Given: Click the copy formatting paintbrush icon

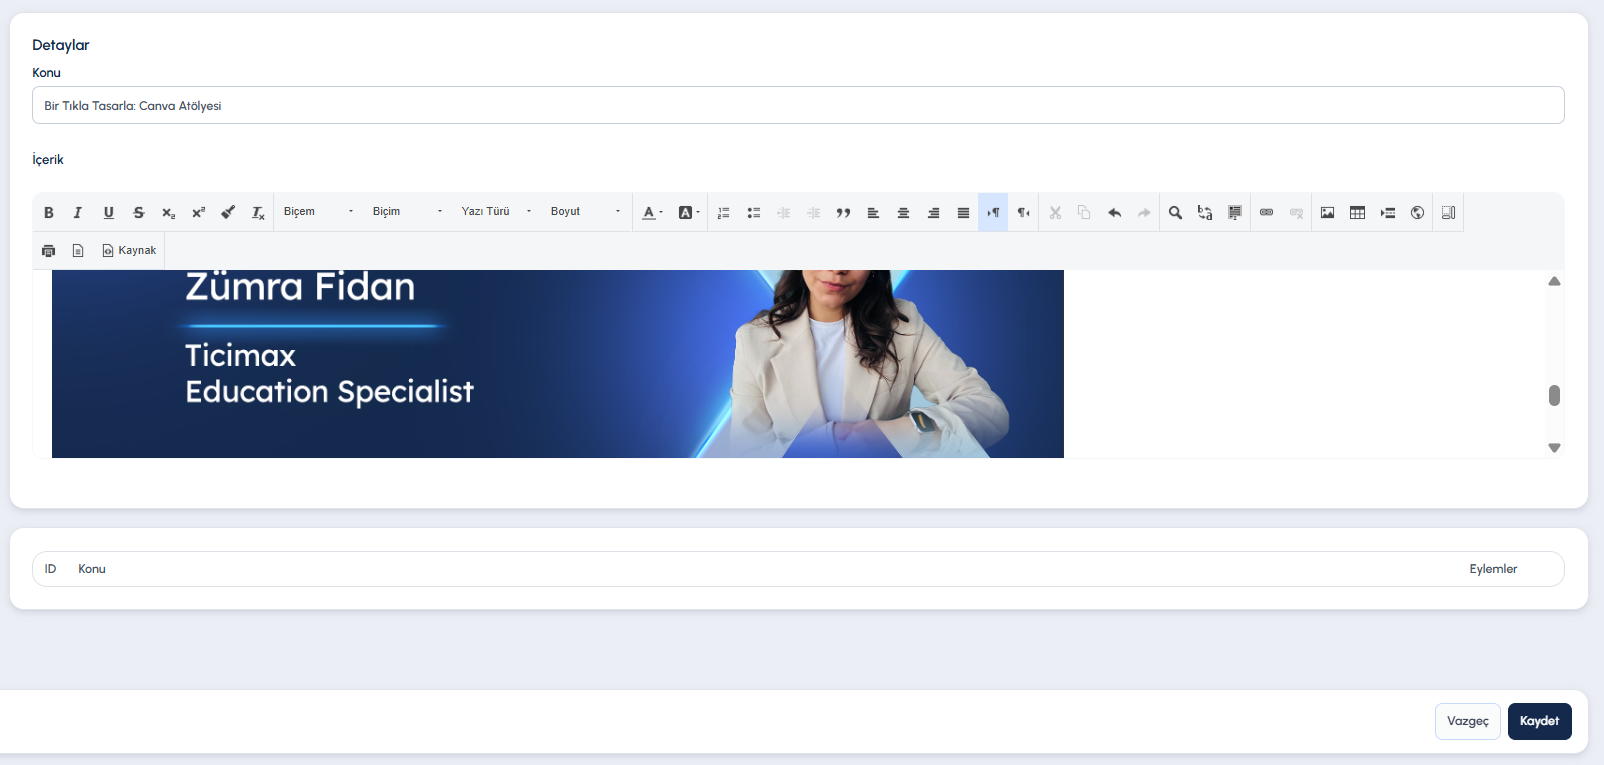Looking at the screenshot, I should [x=228, y=212].
